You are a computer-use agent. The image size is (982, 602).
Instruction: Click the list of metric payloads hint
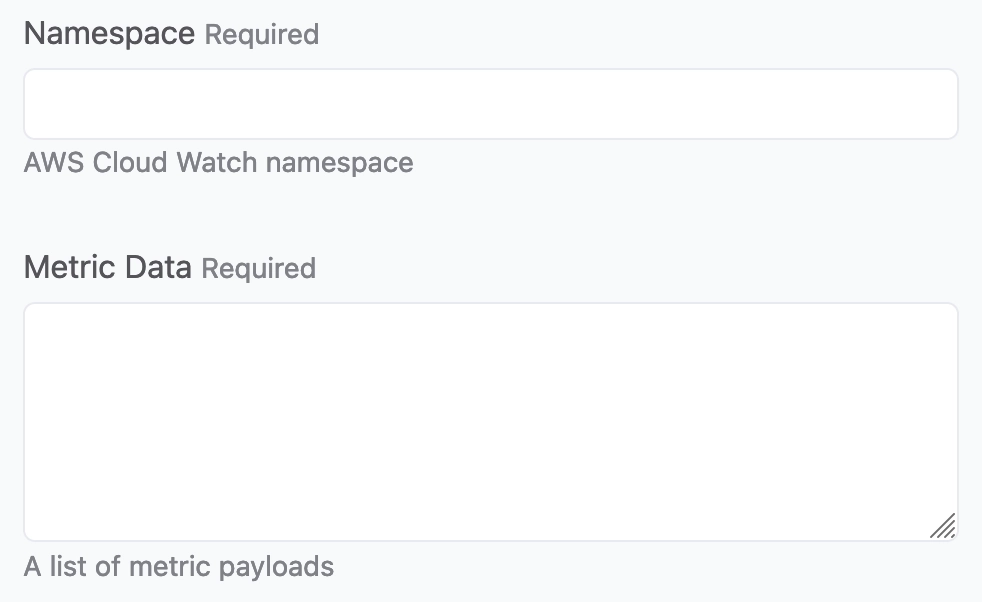[179, 567]
